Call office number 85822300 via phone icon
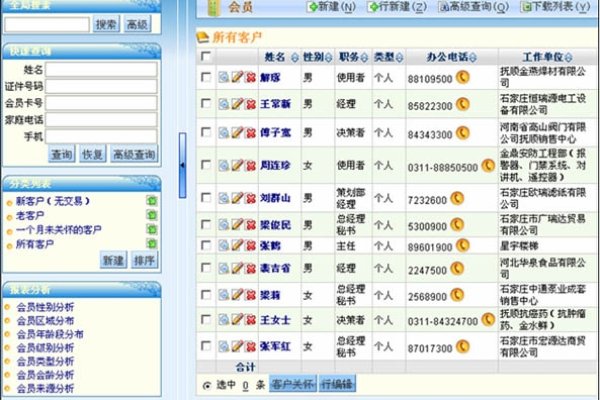 click(x=463, y=104)
